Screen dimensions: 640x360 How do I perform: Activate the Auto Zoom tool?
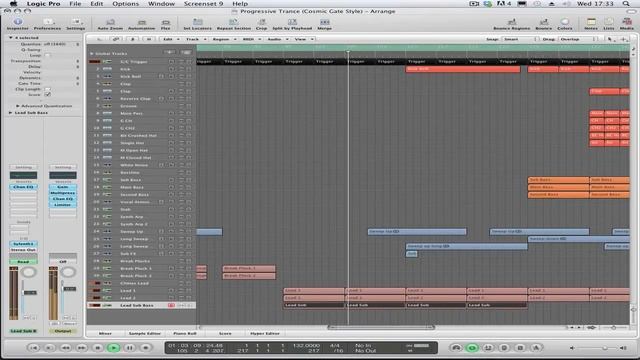110,24
